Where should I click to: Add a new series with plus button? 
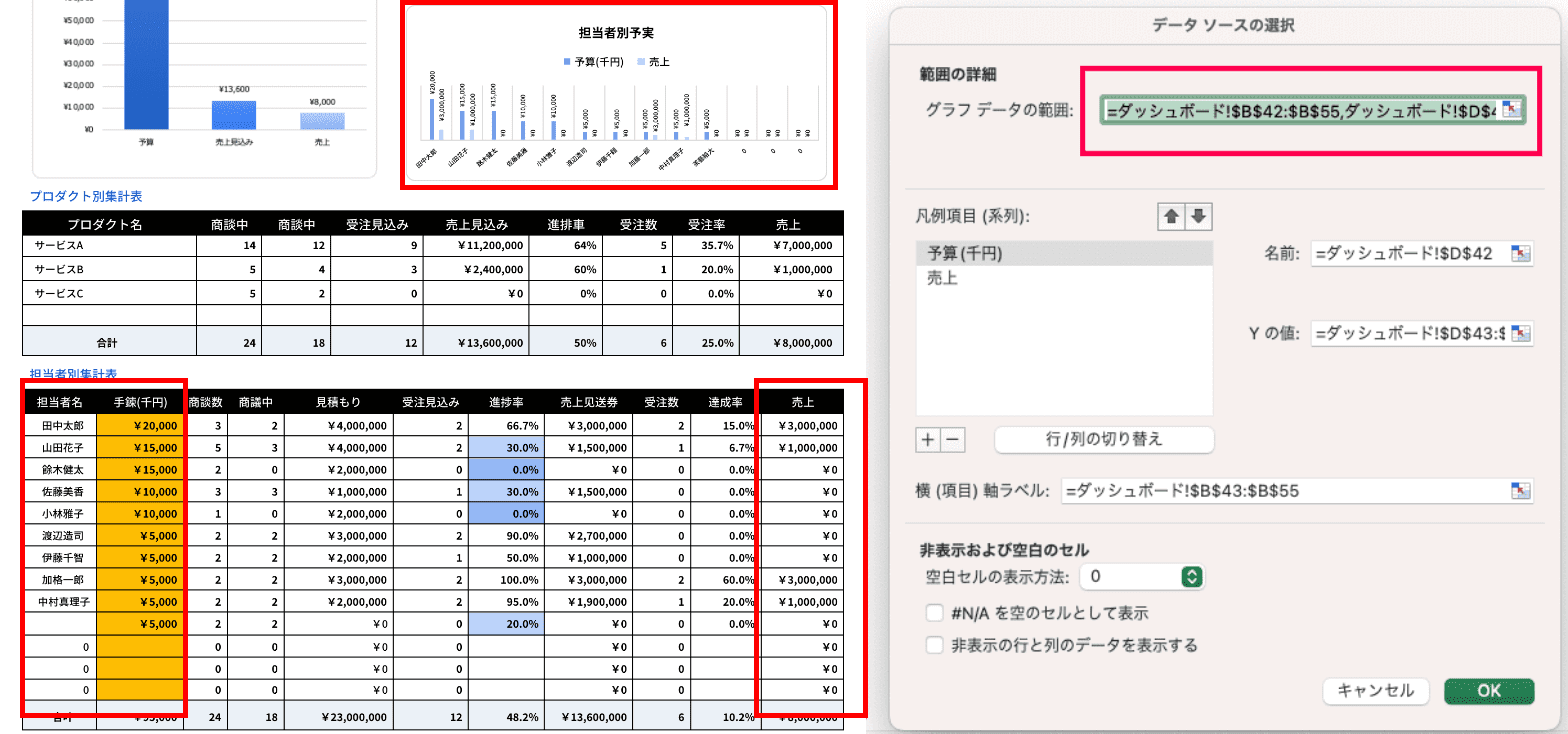927,439
